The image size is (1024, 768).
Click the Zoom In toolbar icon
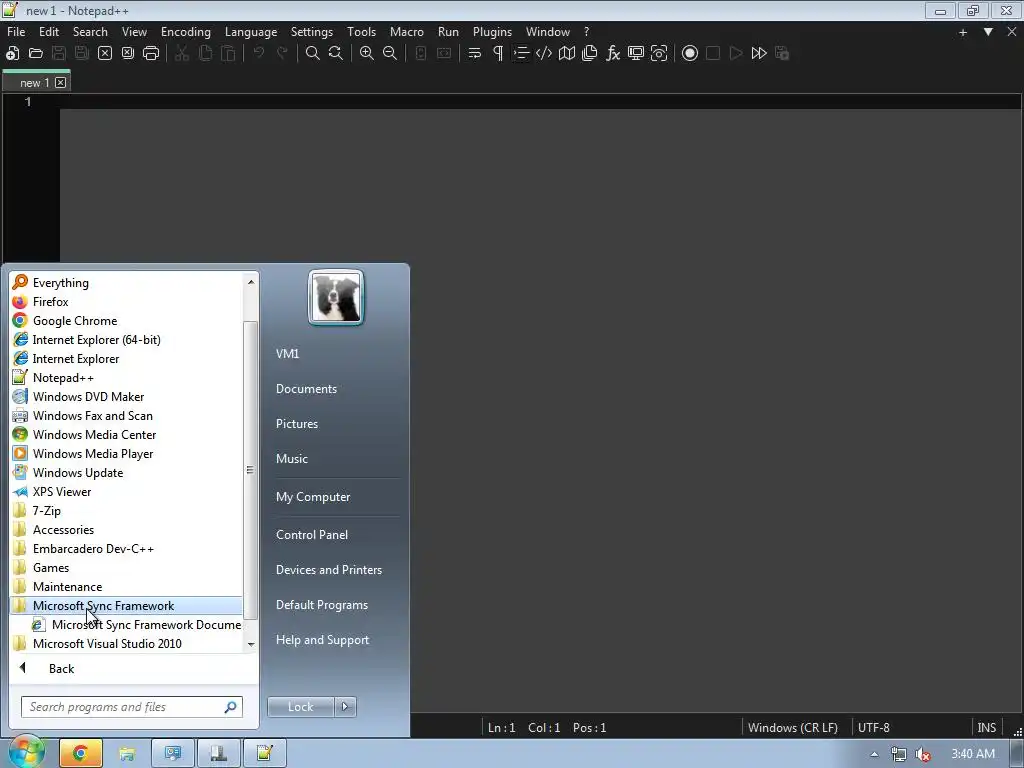367,54
